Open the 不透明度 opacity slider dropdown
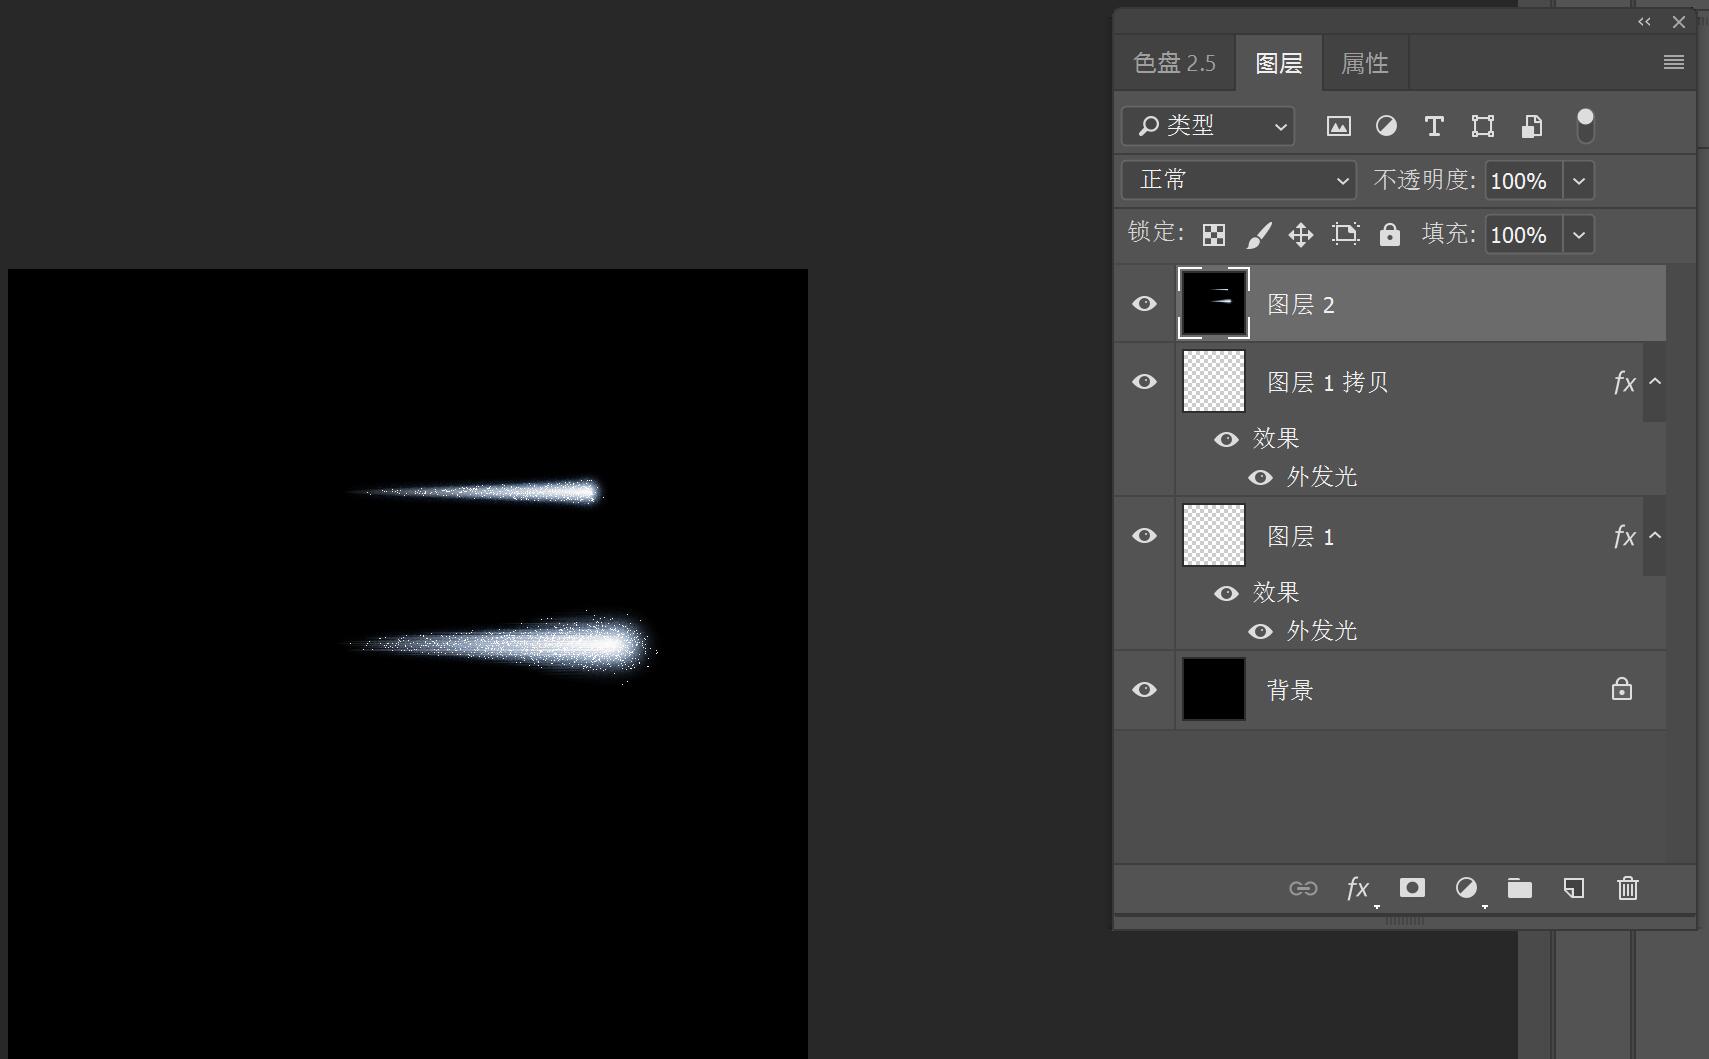This screenshot has height=1059, width=1709. (x=1579, y=181)
